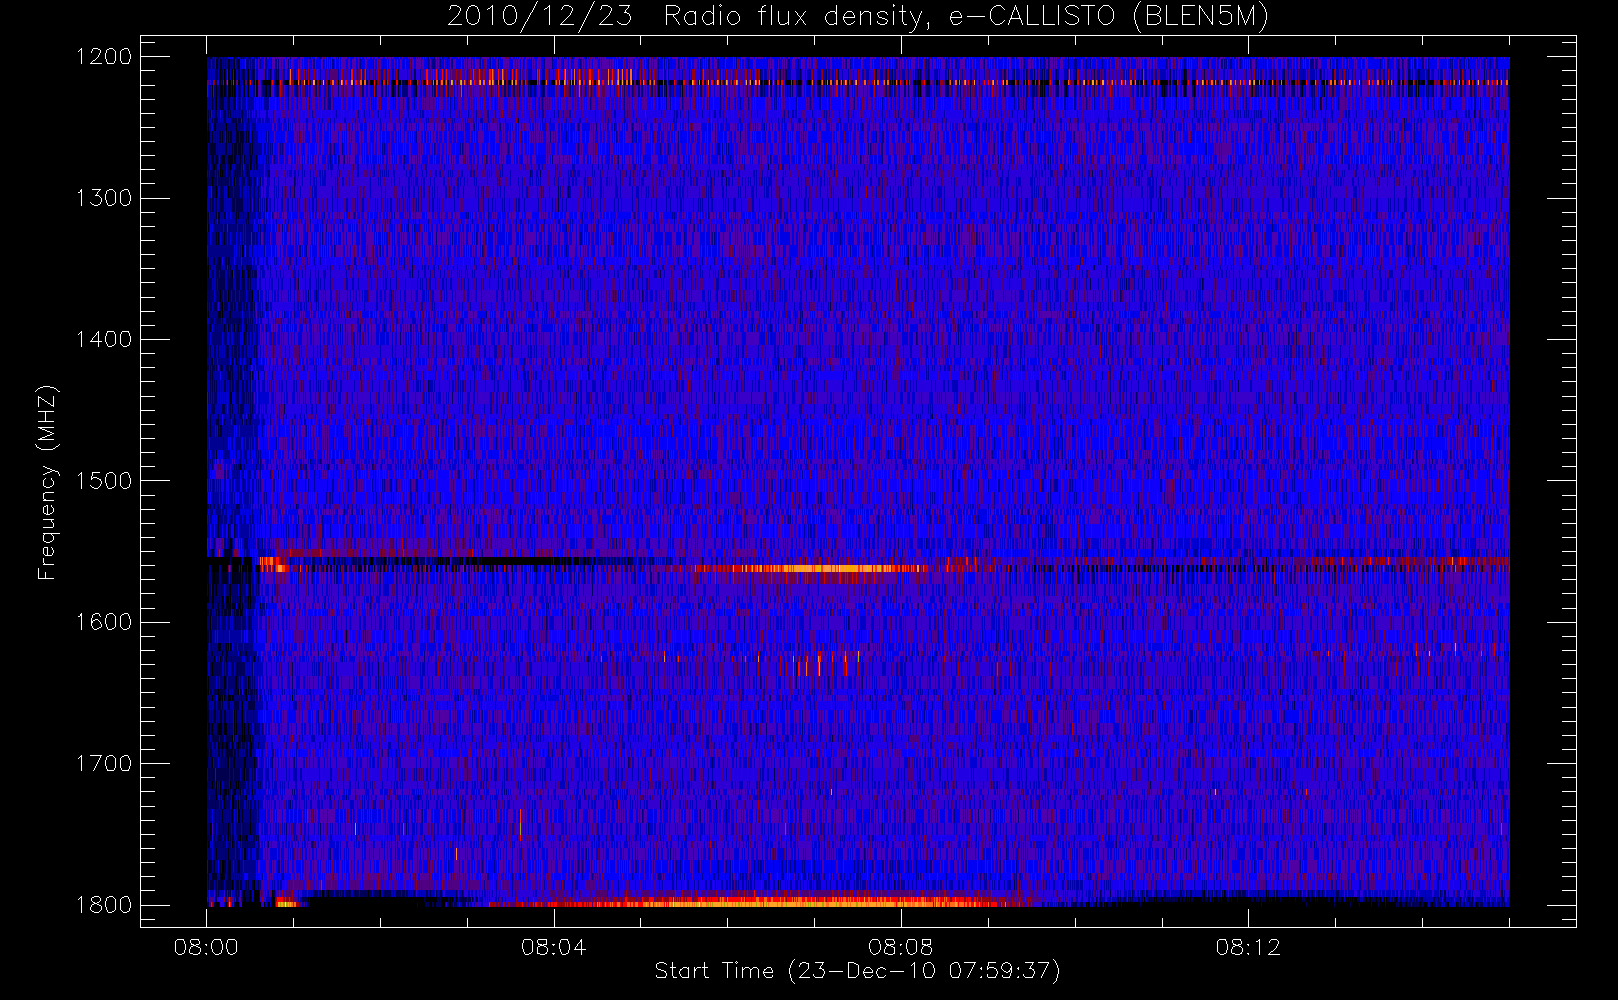Image resolution: width=1618 pixels, height=1000 pixels.
Task: Select the 1200 frequency tick label
Action: click(x=104, y=57)
